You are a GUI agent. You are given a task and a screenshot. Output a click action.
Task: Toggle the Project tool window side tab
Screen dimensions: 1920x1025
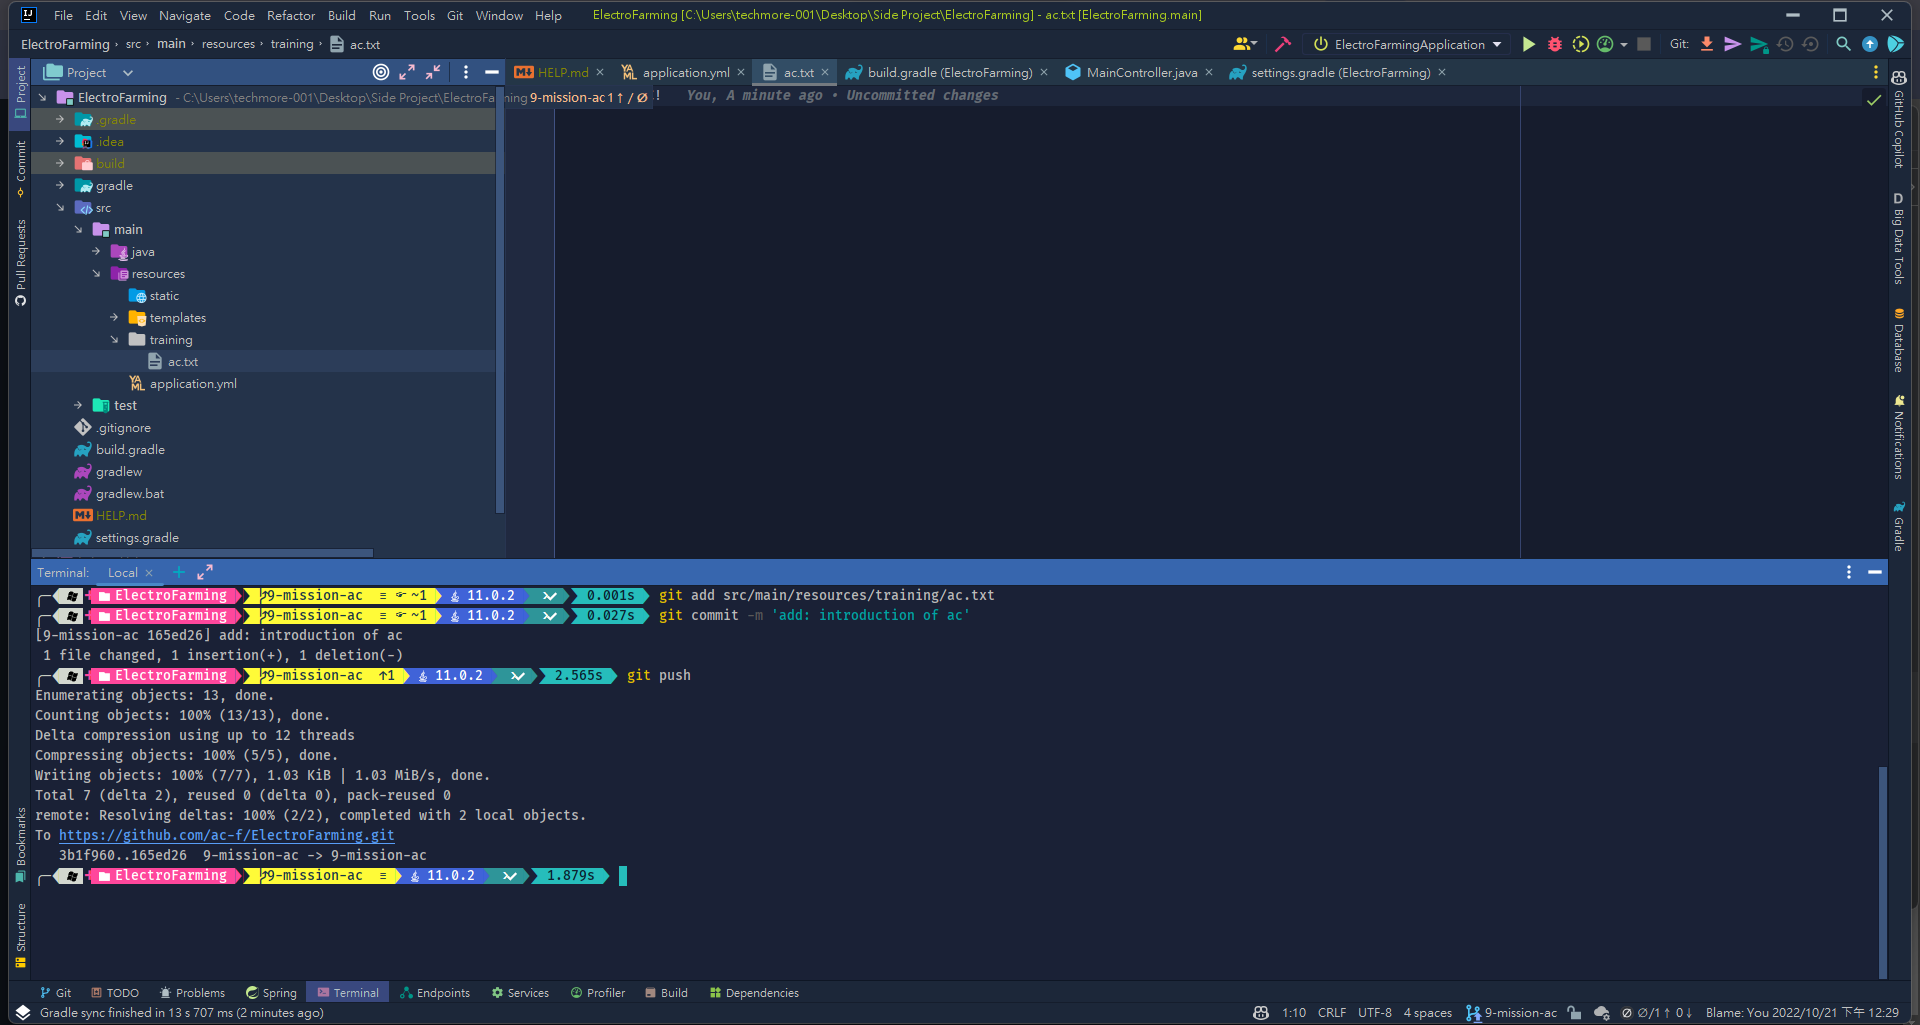coord(20,92)
